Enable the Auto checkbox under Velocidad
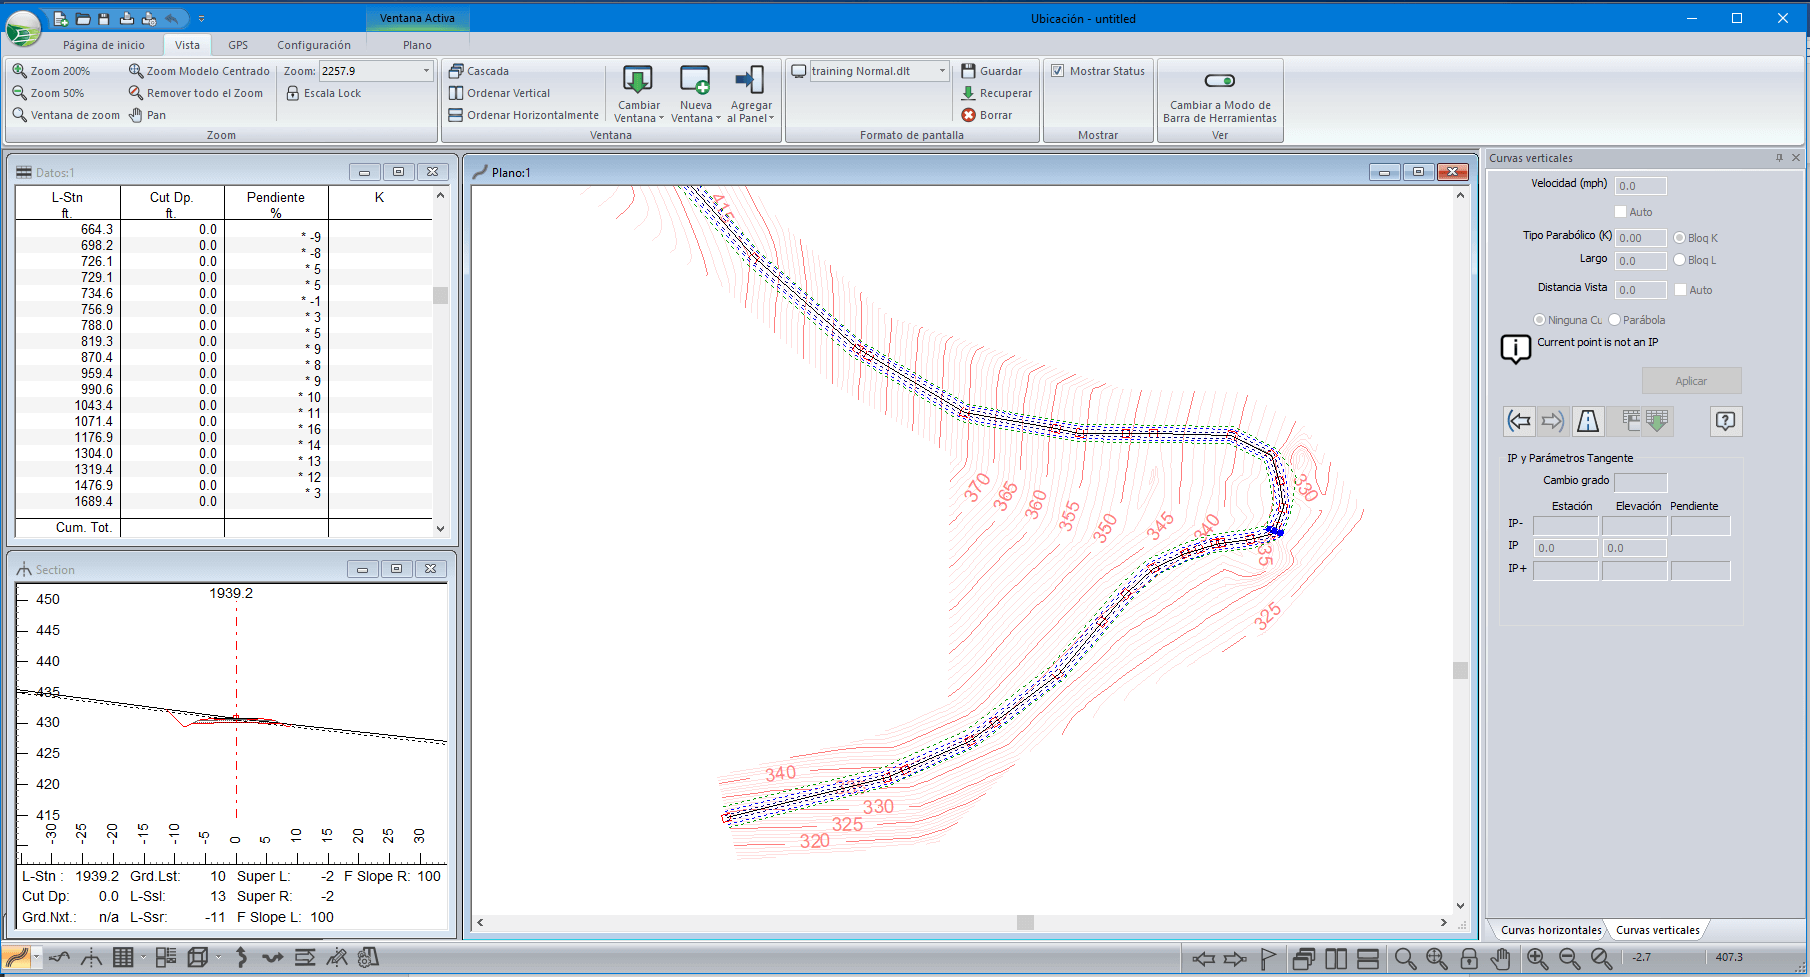The width and height of the screenshot is (1810, 977). tap(1620, 212)
